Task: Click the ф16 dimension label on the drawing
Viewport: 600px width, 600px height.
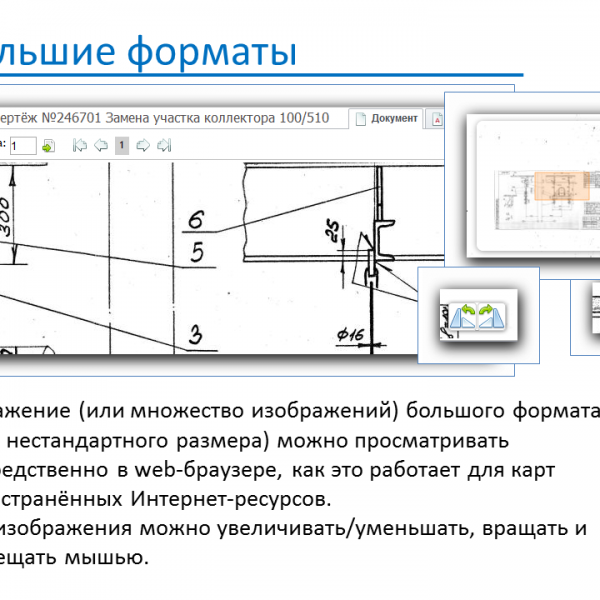Action: (x=350, y=336)
